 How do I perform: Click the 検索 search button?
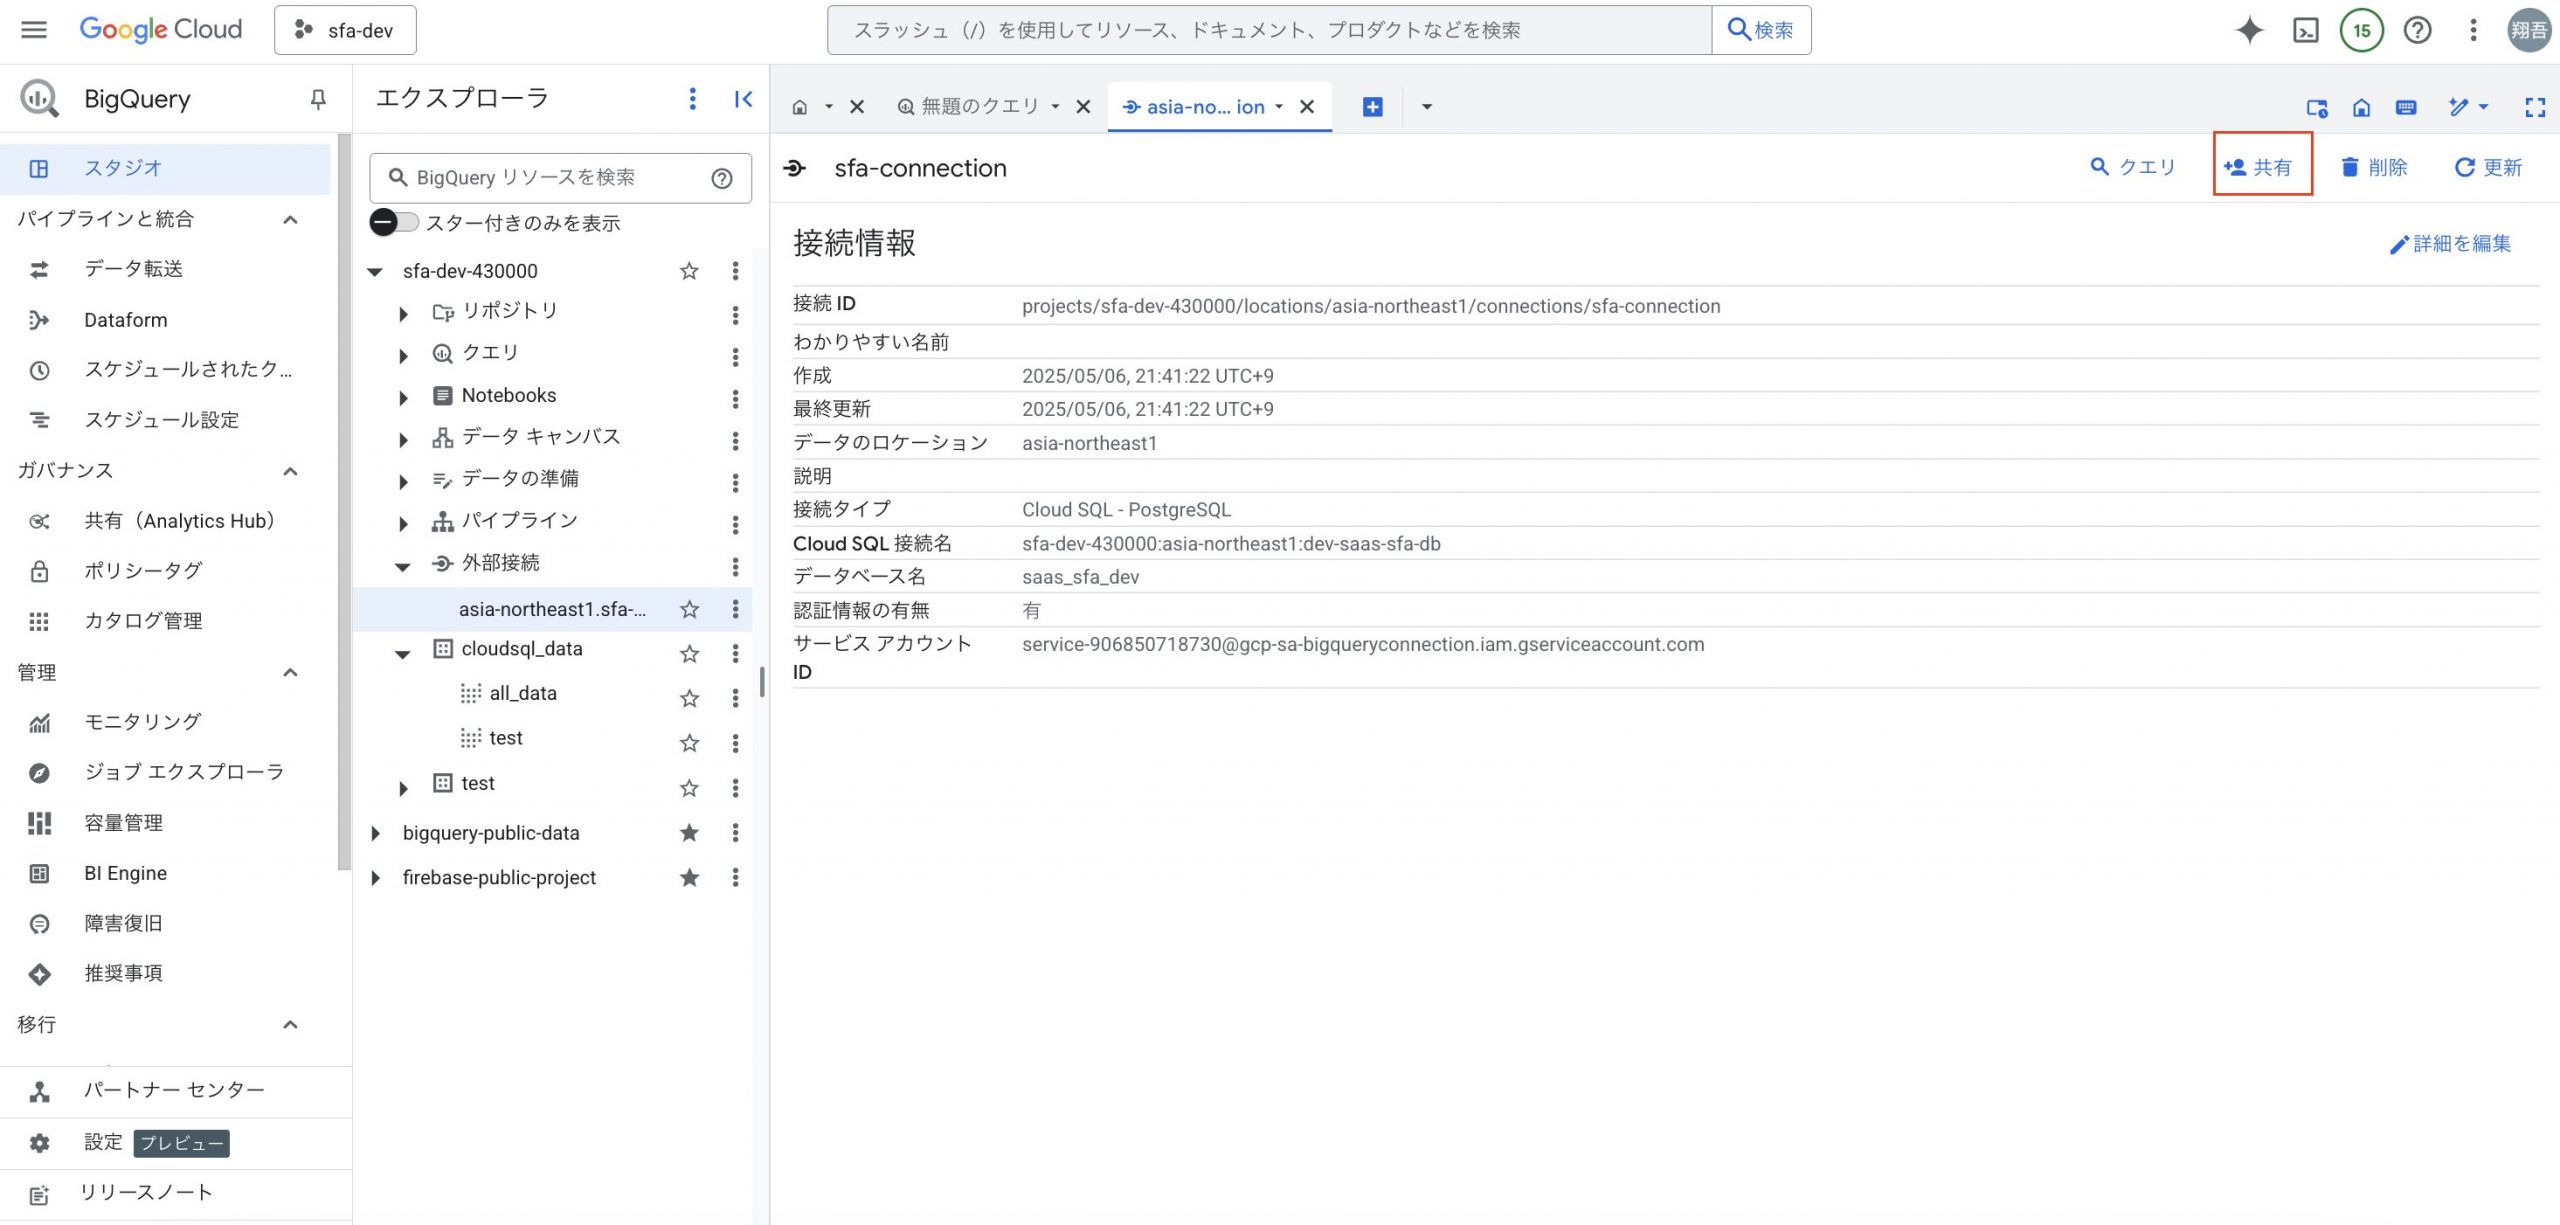click(1761, 30)
